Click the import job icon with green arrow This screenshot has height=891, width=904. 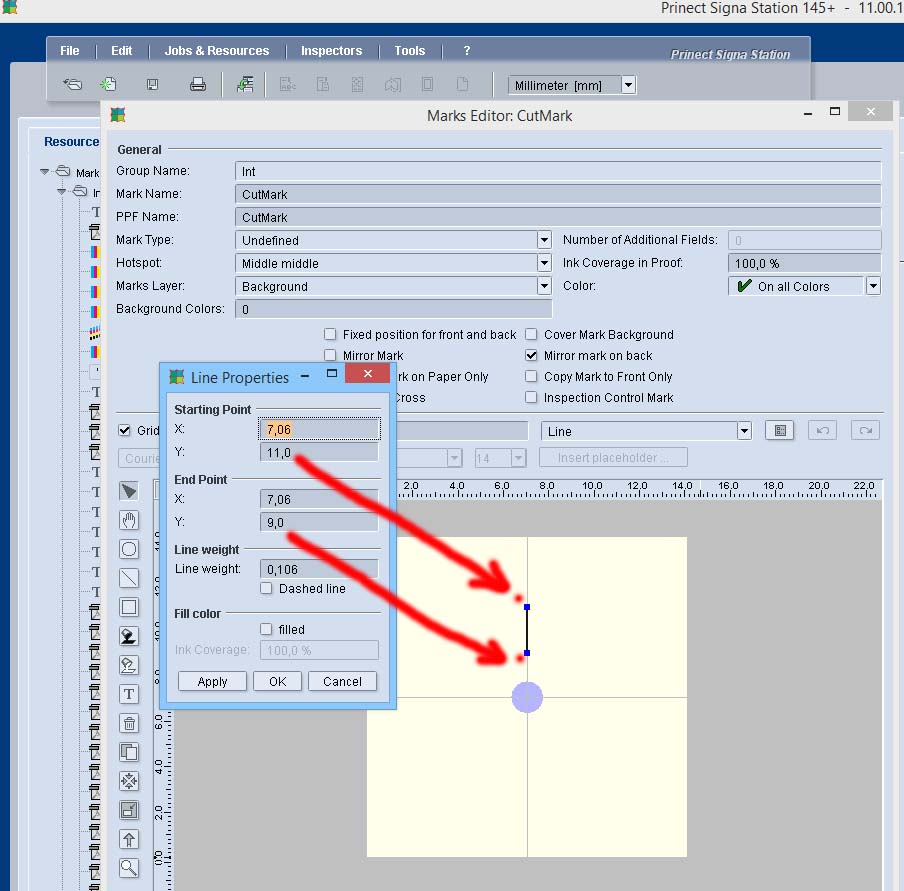pyautogui.click(x=245, y=85)
